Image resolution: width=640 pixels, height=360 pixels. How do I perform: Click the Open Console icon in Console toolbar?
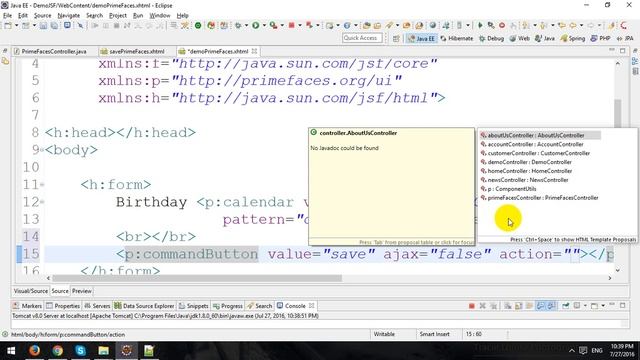[x=594, y=306]
